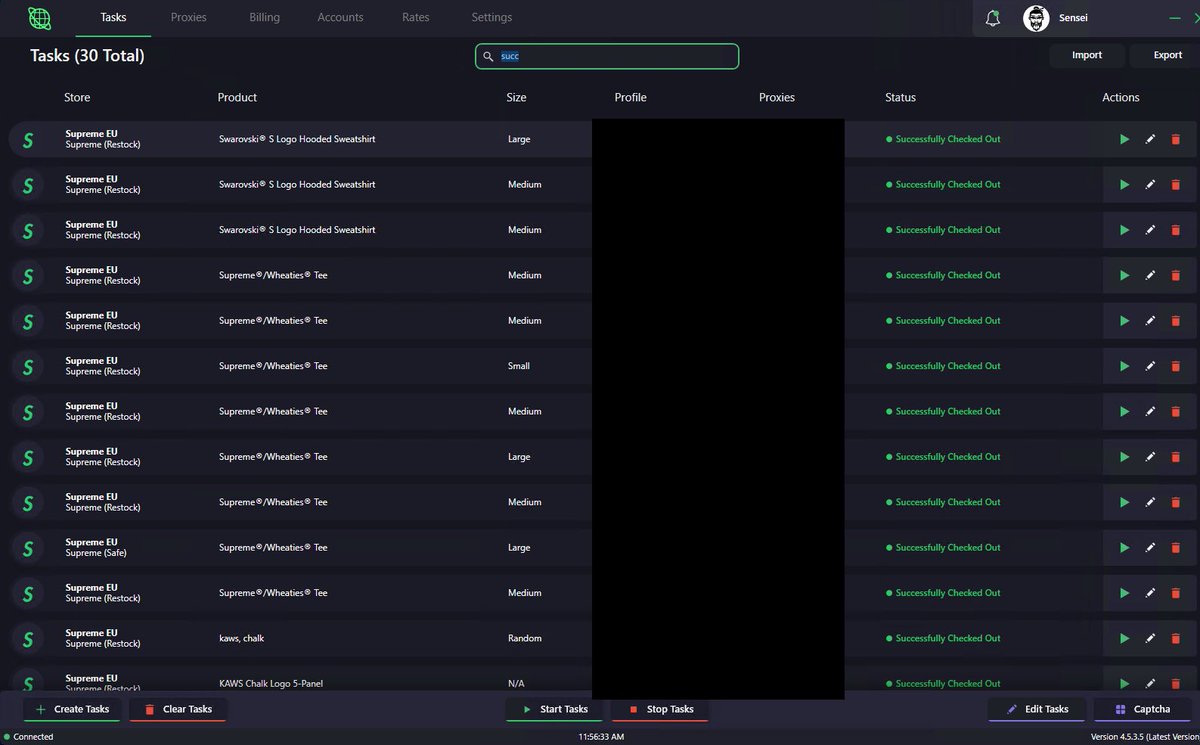Image resolution: width=1200 pixels, height=745 pixels.
Task: Click status of the kaws, chalk row
Action: point(943,638)
